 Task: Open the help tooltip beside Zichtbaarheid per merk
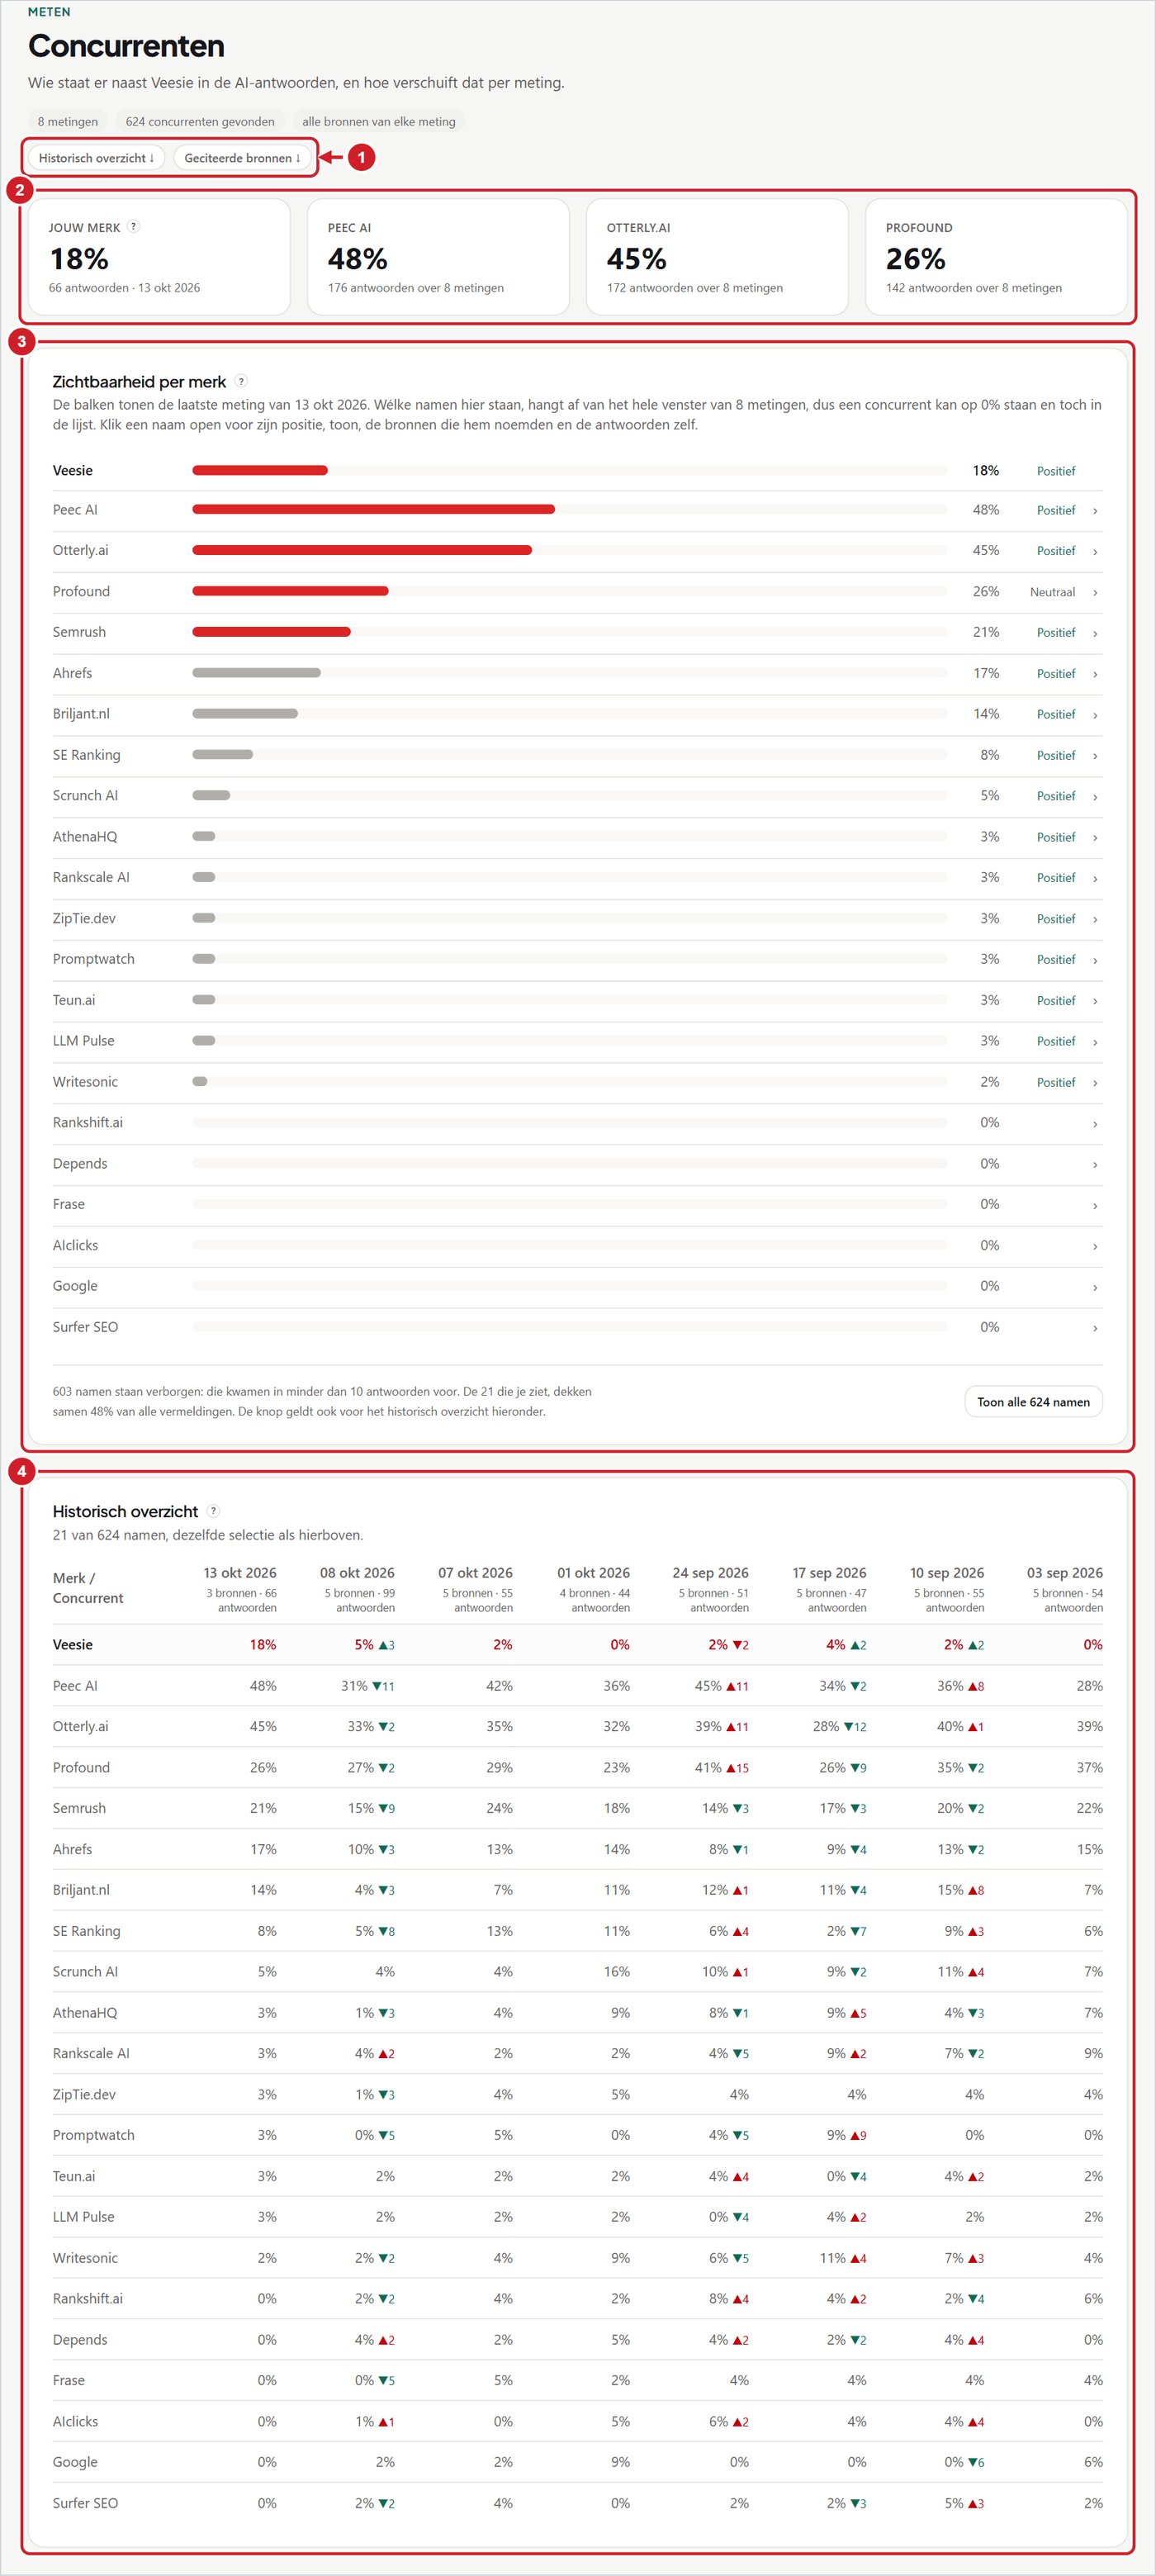pyautogui.click(x=241, y=381)
